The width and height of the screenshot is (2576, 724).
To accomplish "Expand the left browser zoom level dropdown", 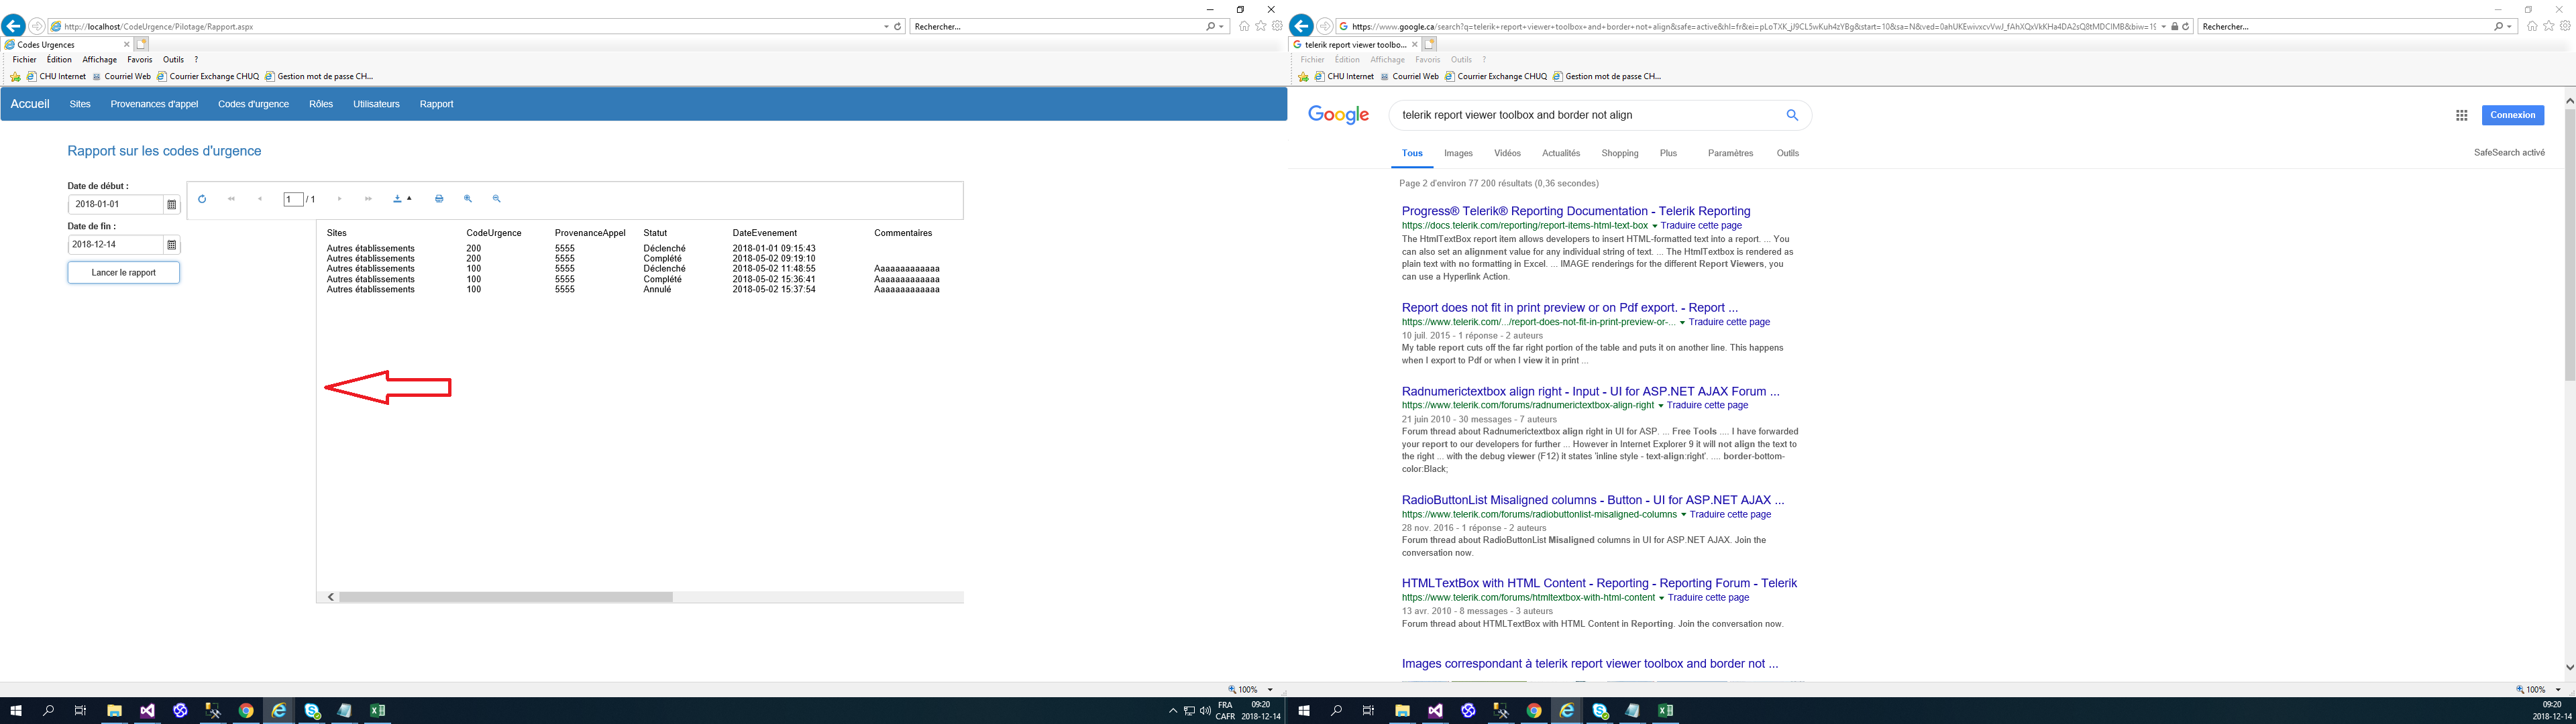I will pyautogui.click(x=1270, y=690).
